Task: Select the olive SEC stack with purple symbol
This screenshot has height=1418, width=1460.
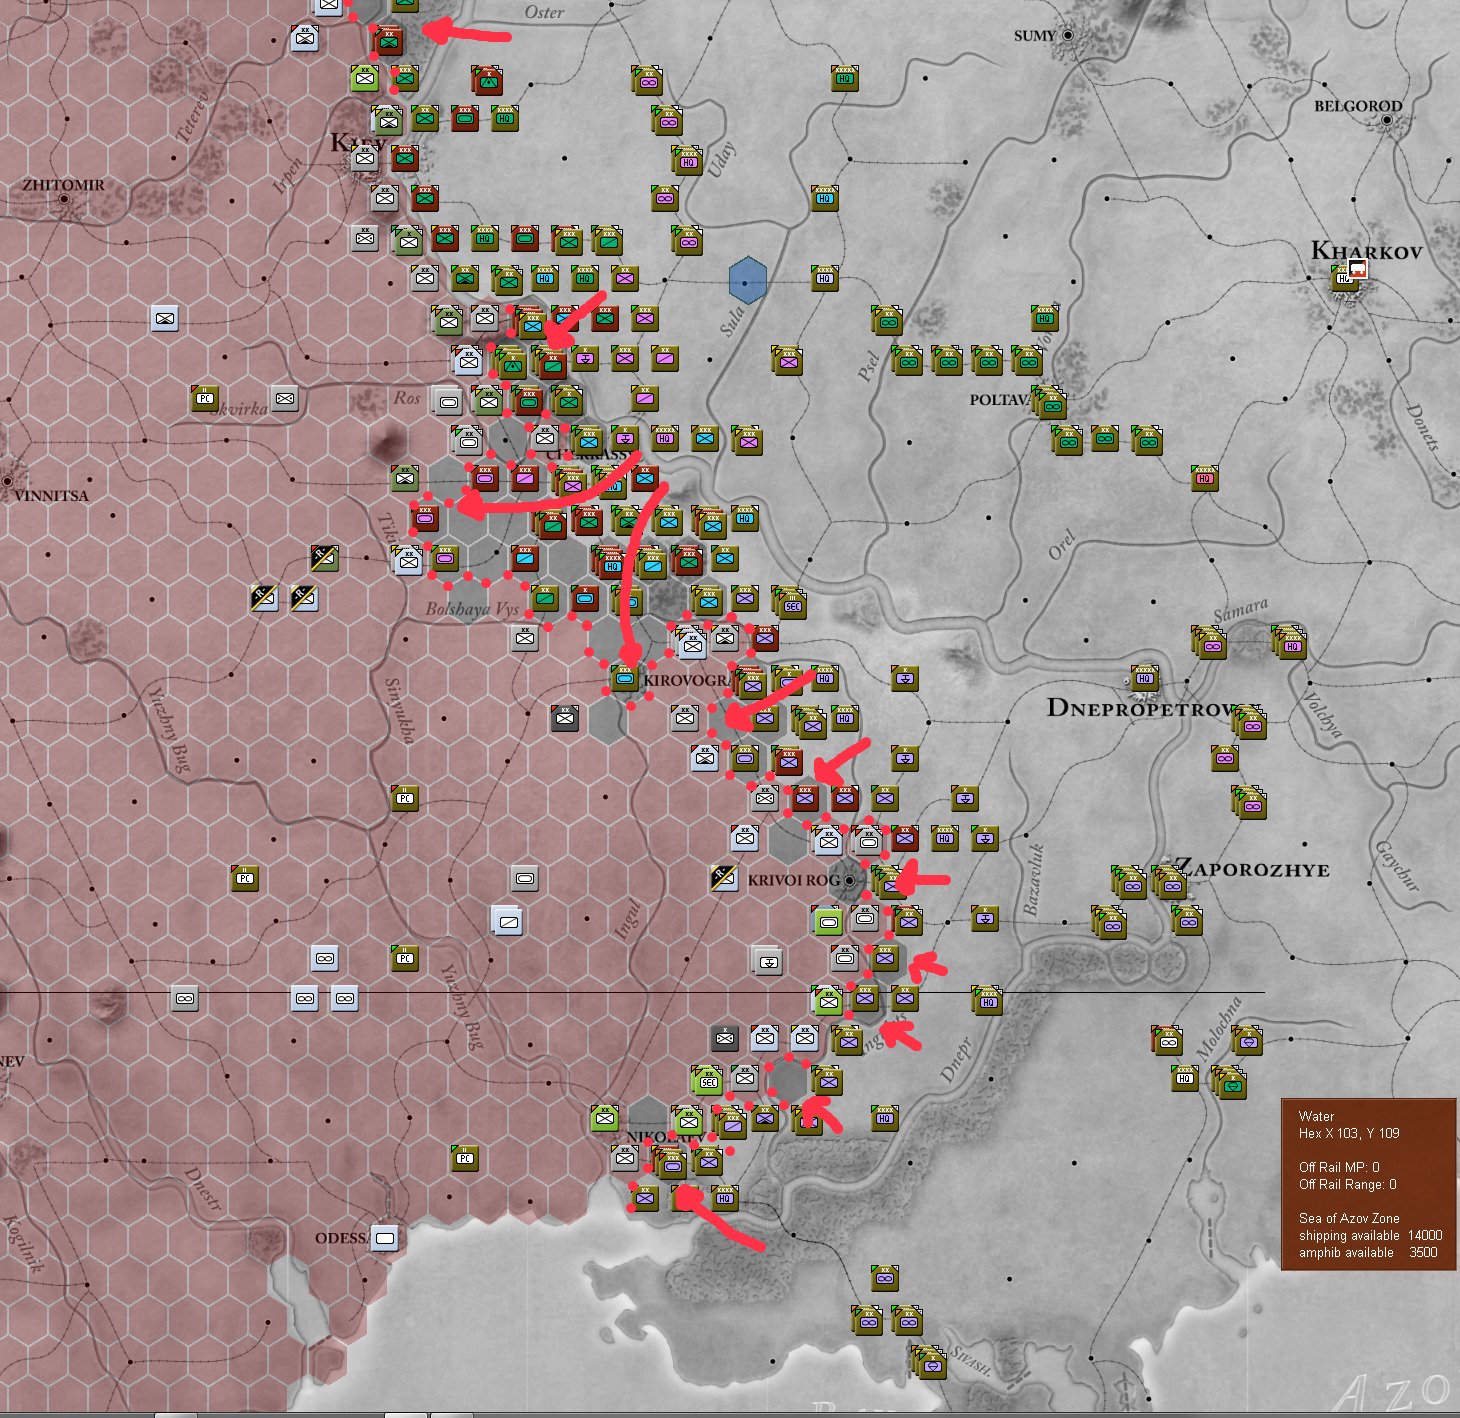Action: point(790,601)
